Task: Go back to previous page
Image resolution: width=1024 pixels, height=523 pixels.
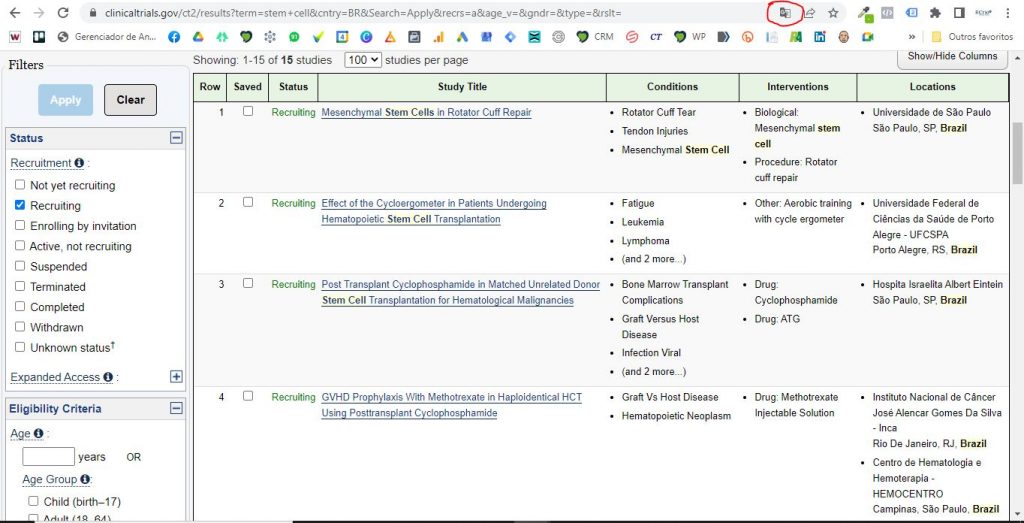Action: [15, 12]
